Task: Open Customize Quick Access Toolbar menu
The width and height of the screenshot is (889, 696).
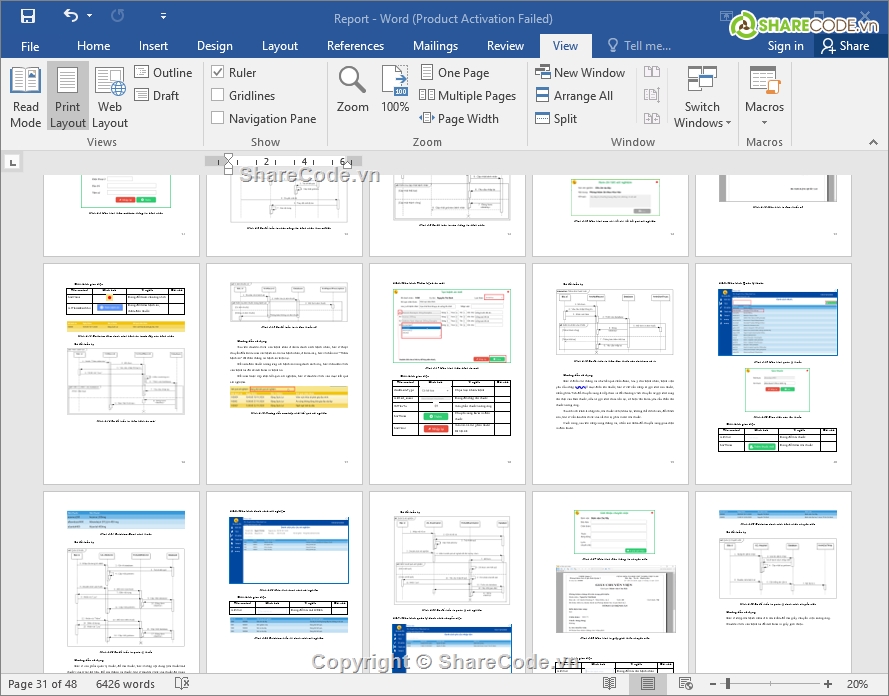Action: pos(163,16)
